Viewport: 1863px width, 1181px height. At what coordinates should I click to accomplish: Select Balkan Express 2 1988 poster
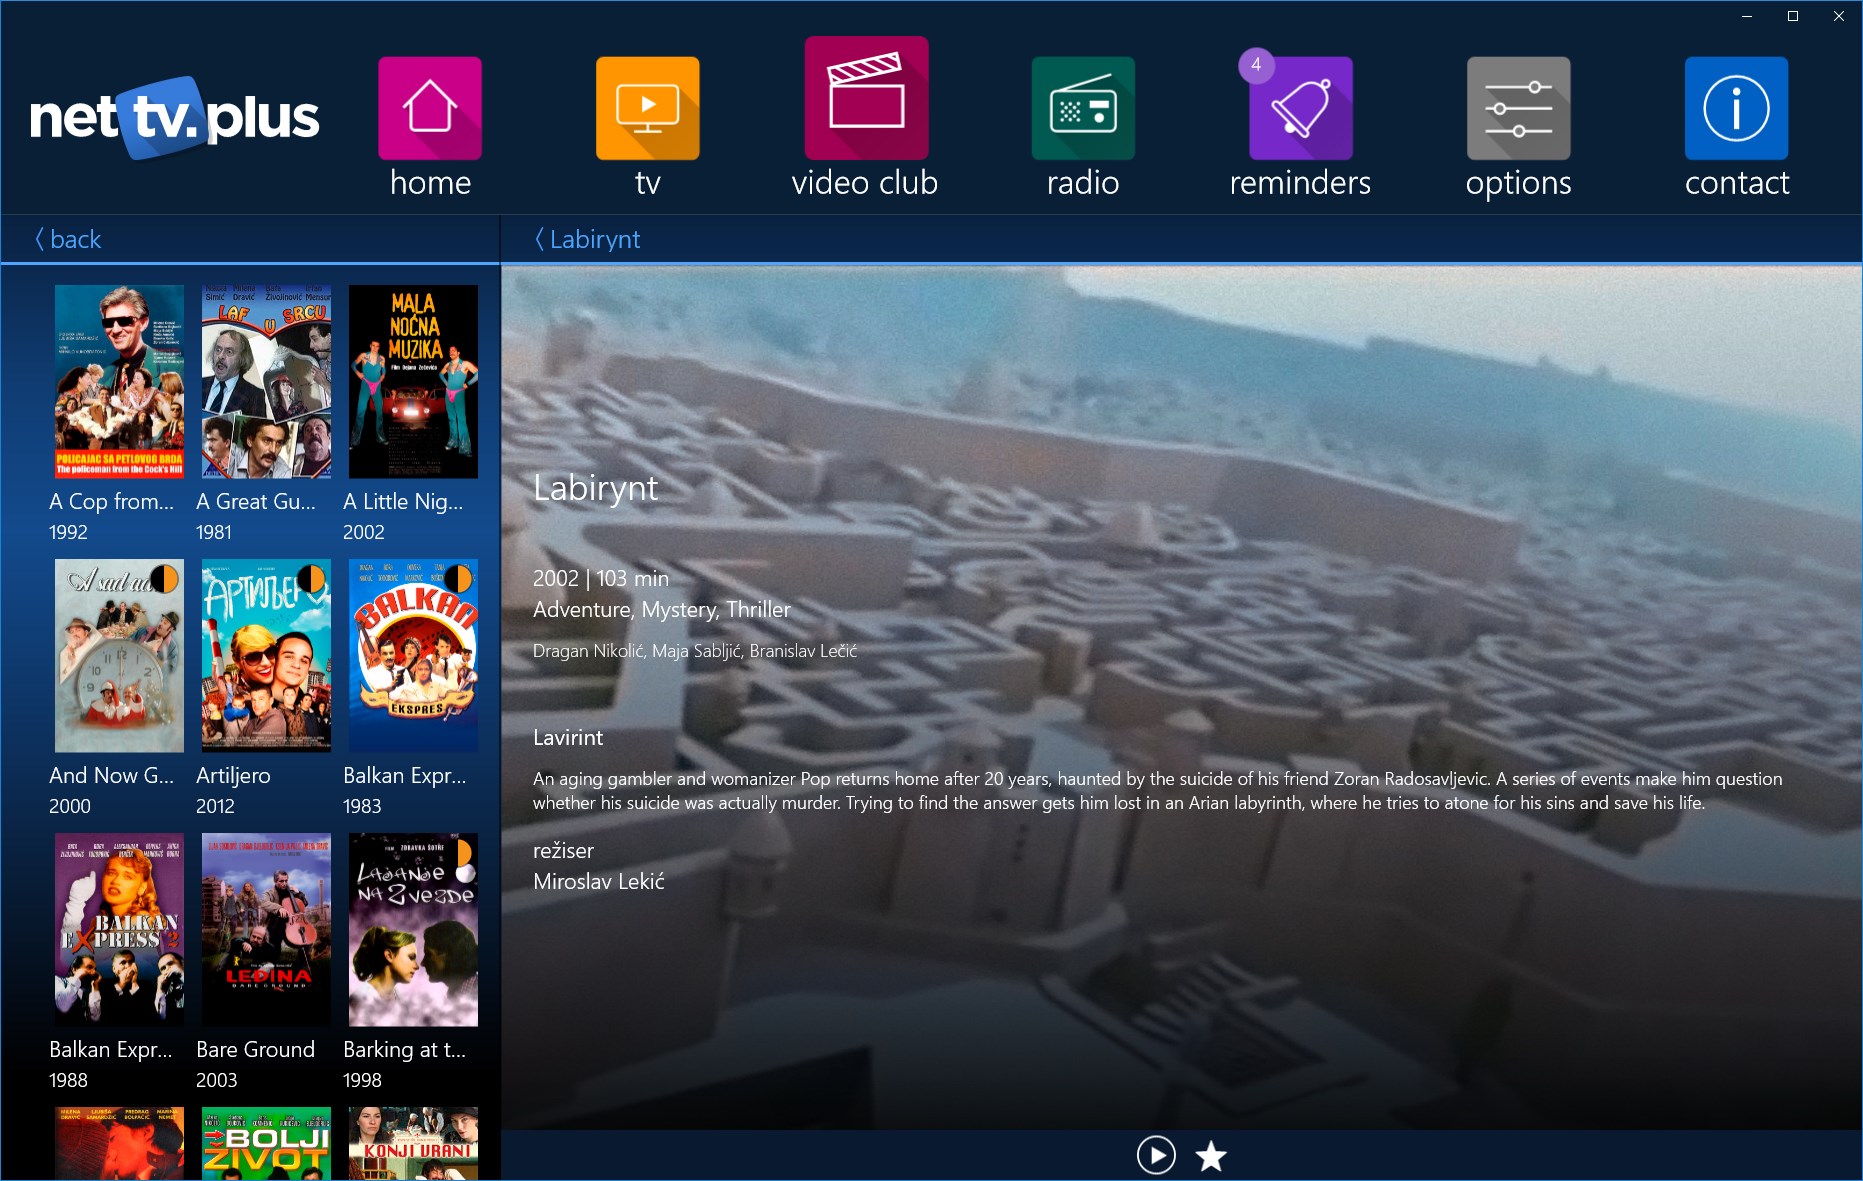(119, 930)
